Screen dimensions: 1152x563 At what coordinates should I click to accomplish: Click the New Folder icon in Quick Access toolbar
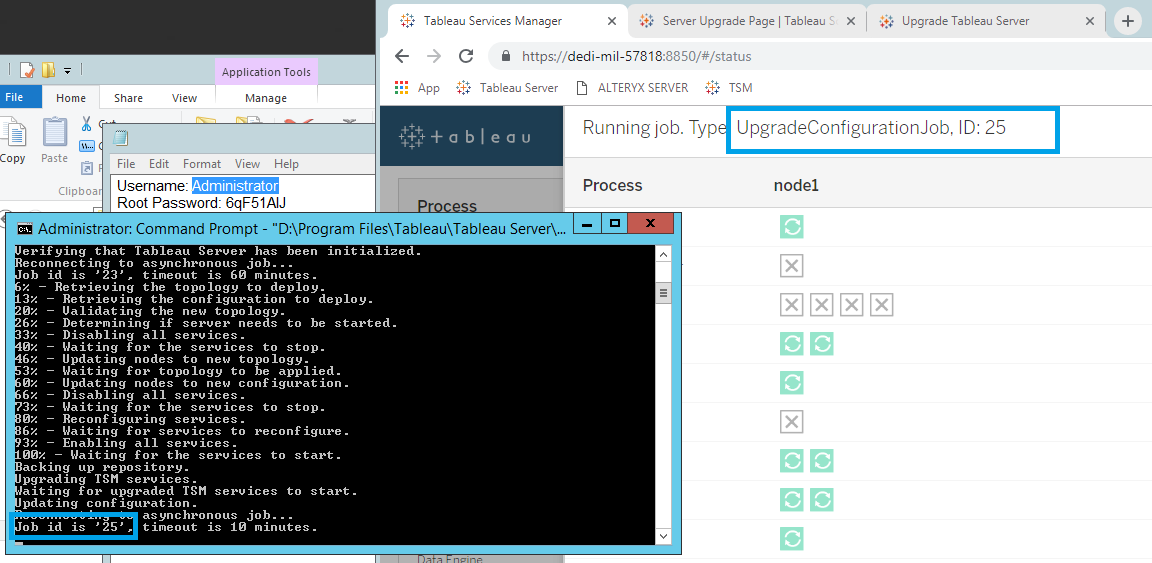tap(48, 70)
